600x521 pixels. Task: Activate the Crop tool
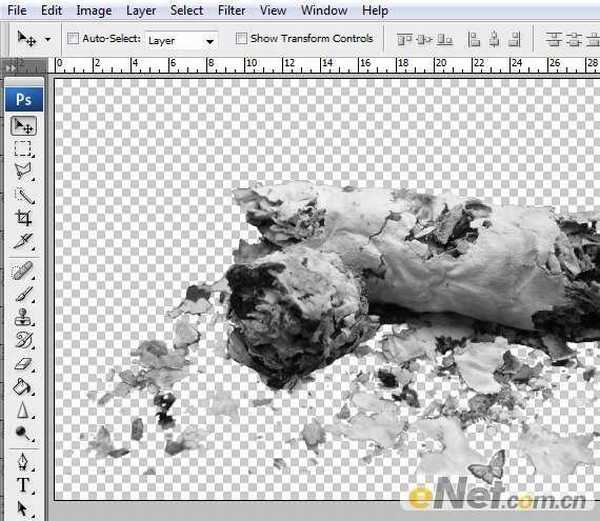(23, 218)
